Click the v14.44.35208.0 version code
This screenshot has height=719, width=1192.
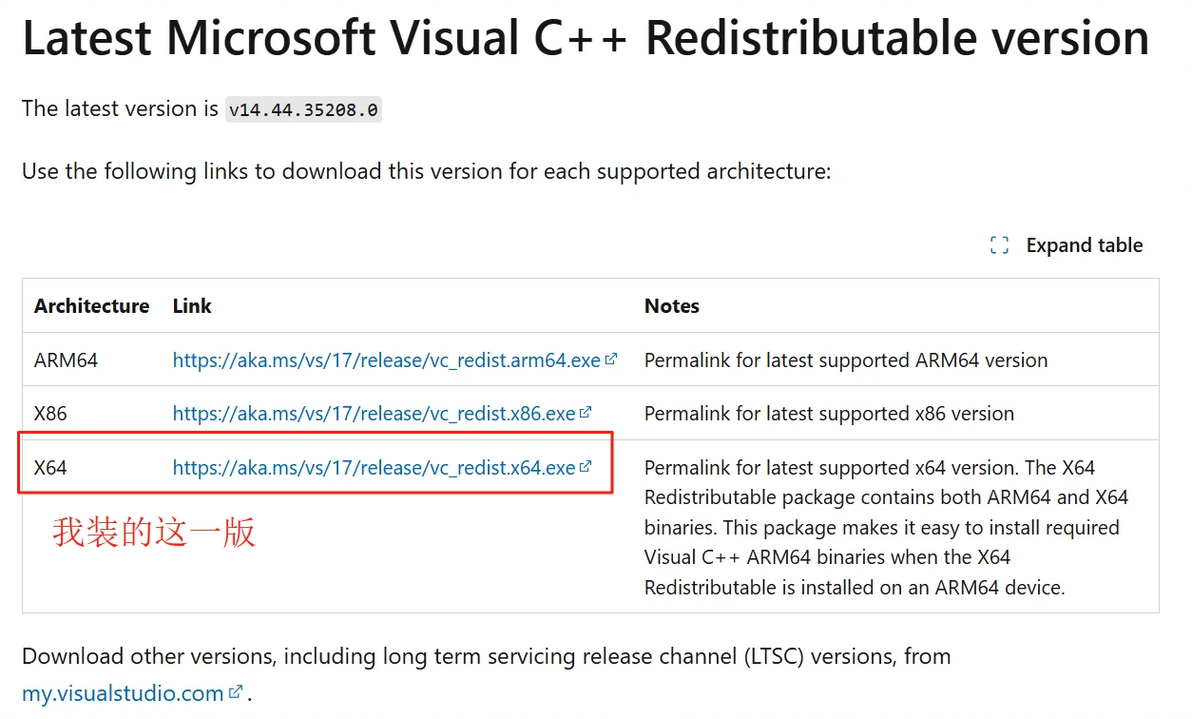coord(303,110)
